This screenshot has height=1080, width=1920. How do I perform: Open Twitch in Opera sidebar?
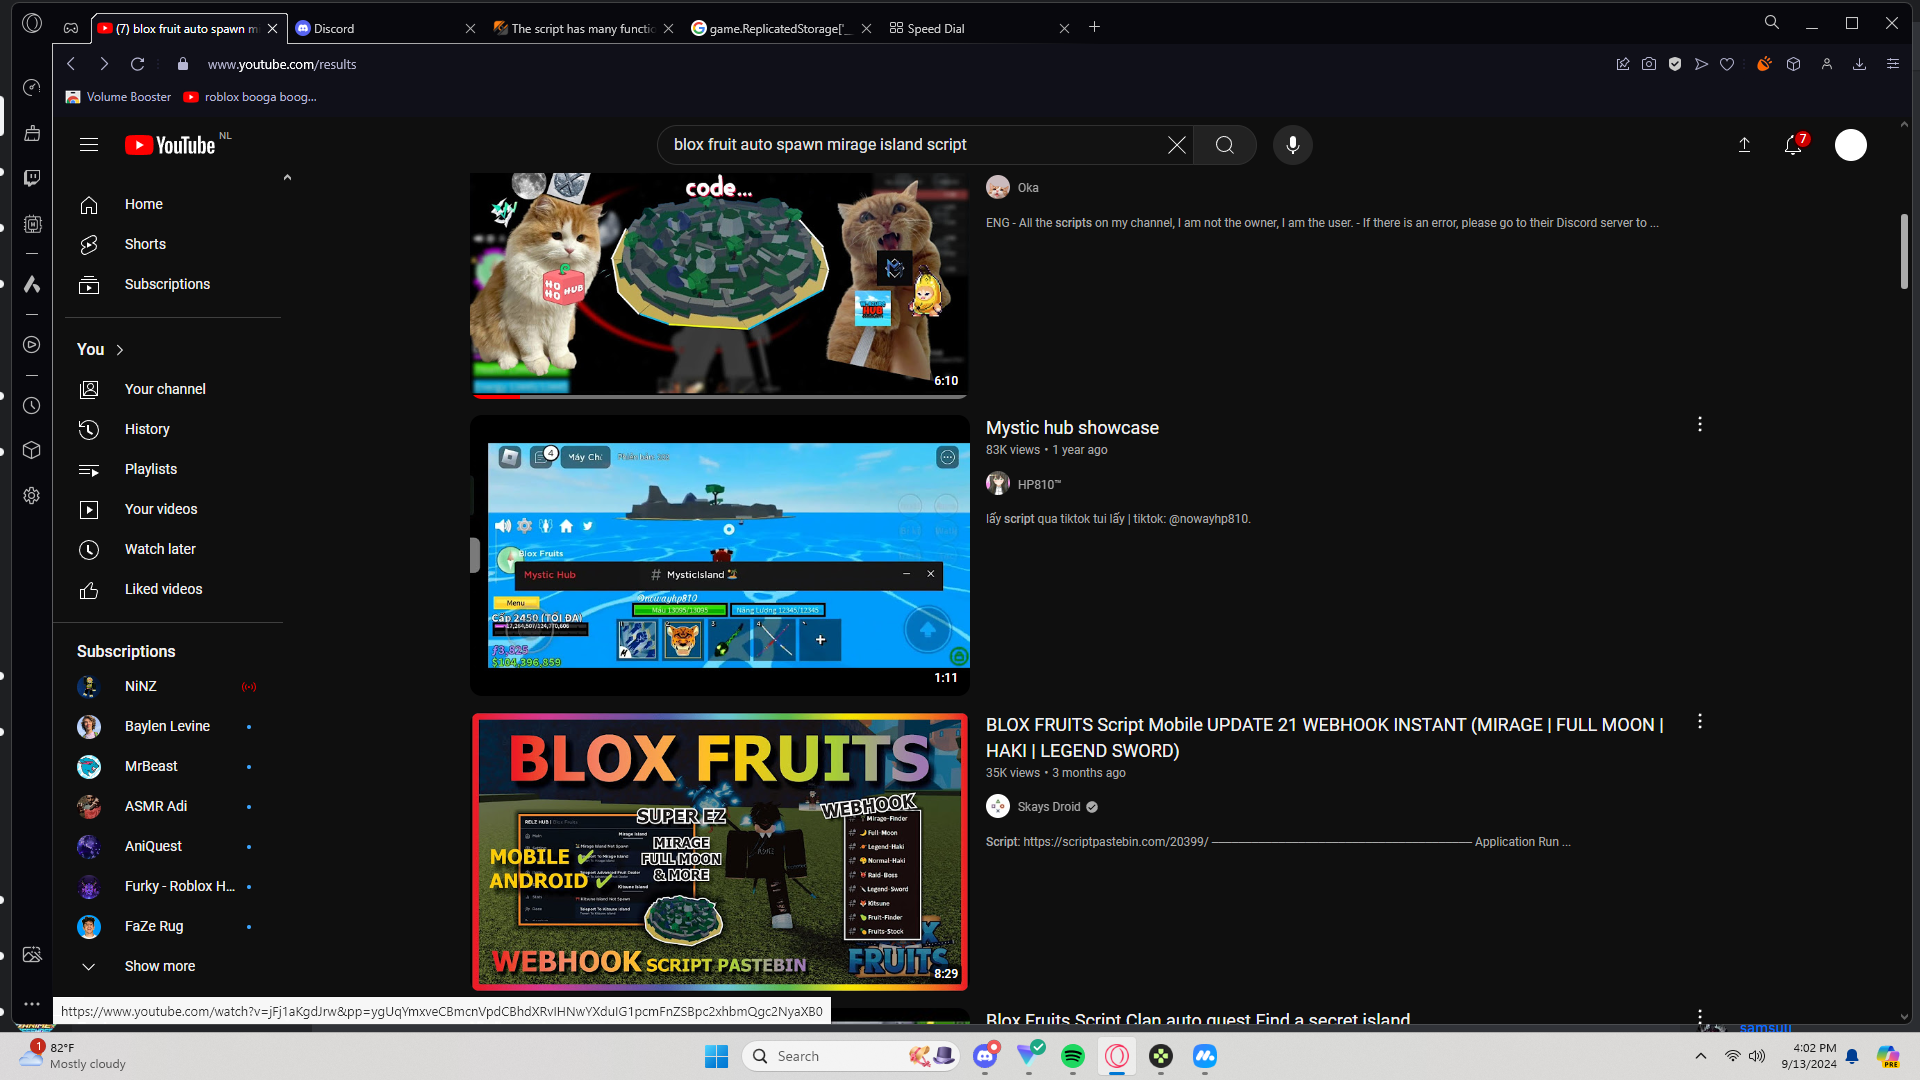32,178
